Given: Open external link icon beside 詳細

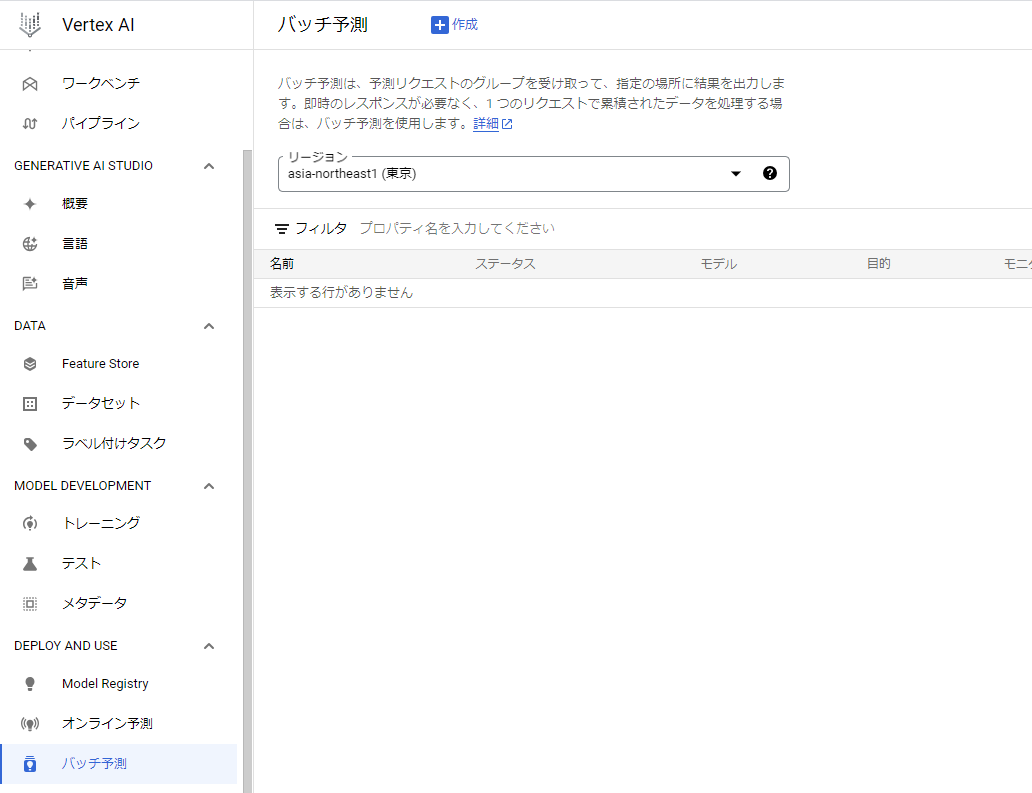Looking at the screenshot, I should [507, 124].
